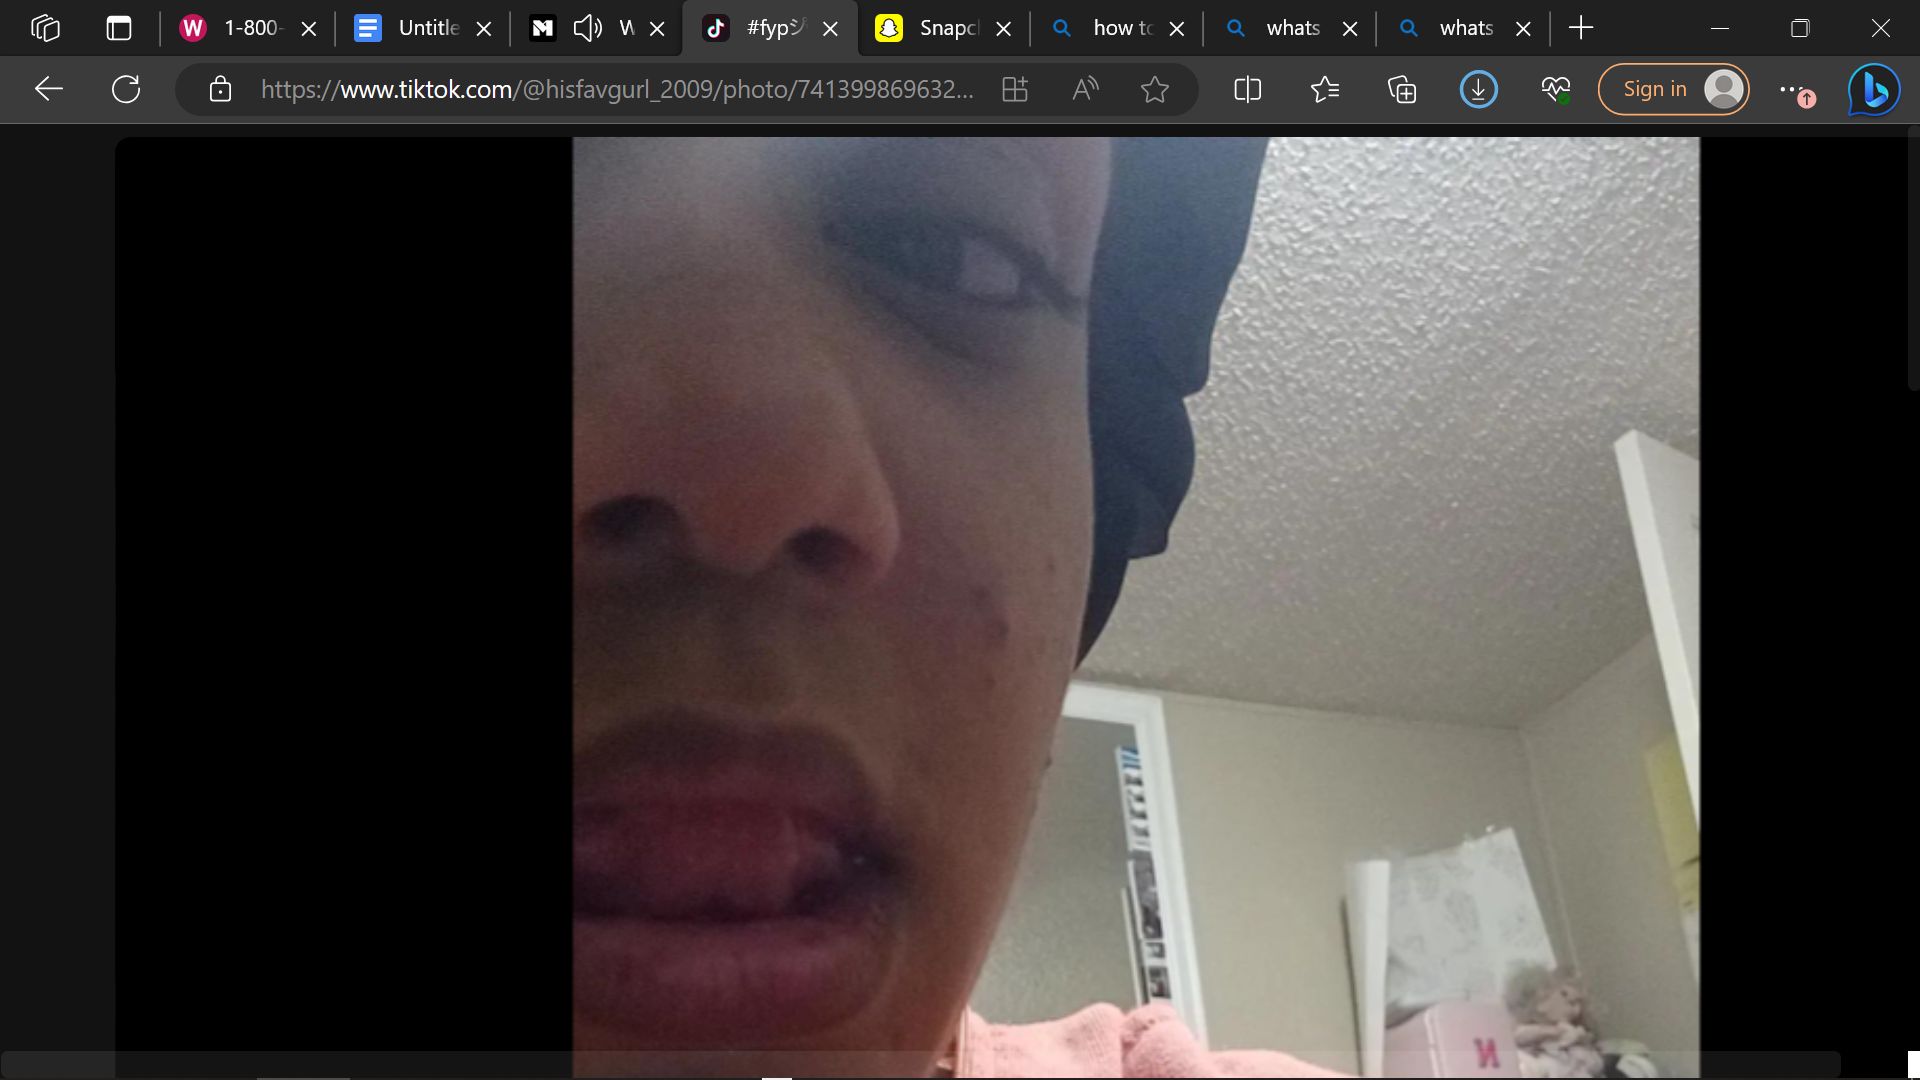Open the Bing Copilot sidebar
This screenshot has width=1920, height=1080.
tap(1873, 89)
